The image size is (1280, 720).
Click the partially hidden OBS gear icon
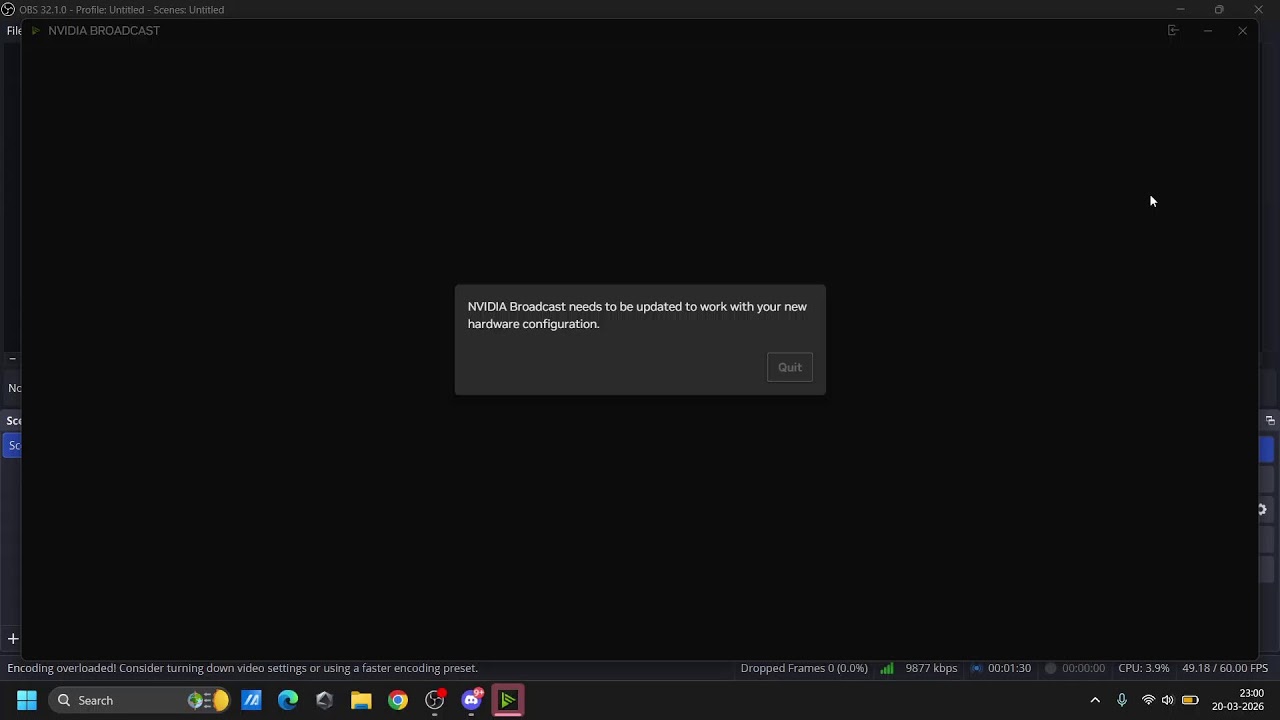point(1262,510)
